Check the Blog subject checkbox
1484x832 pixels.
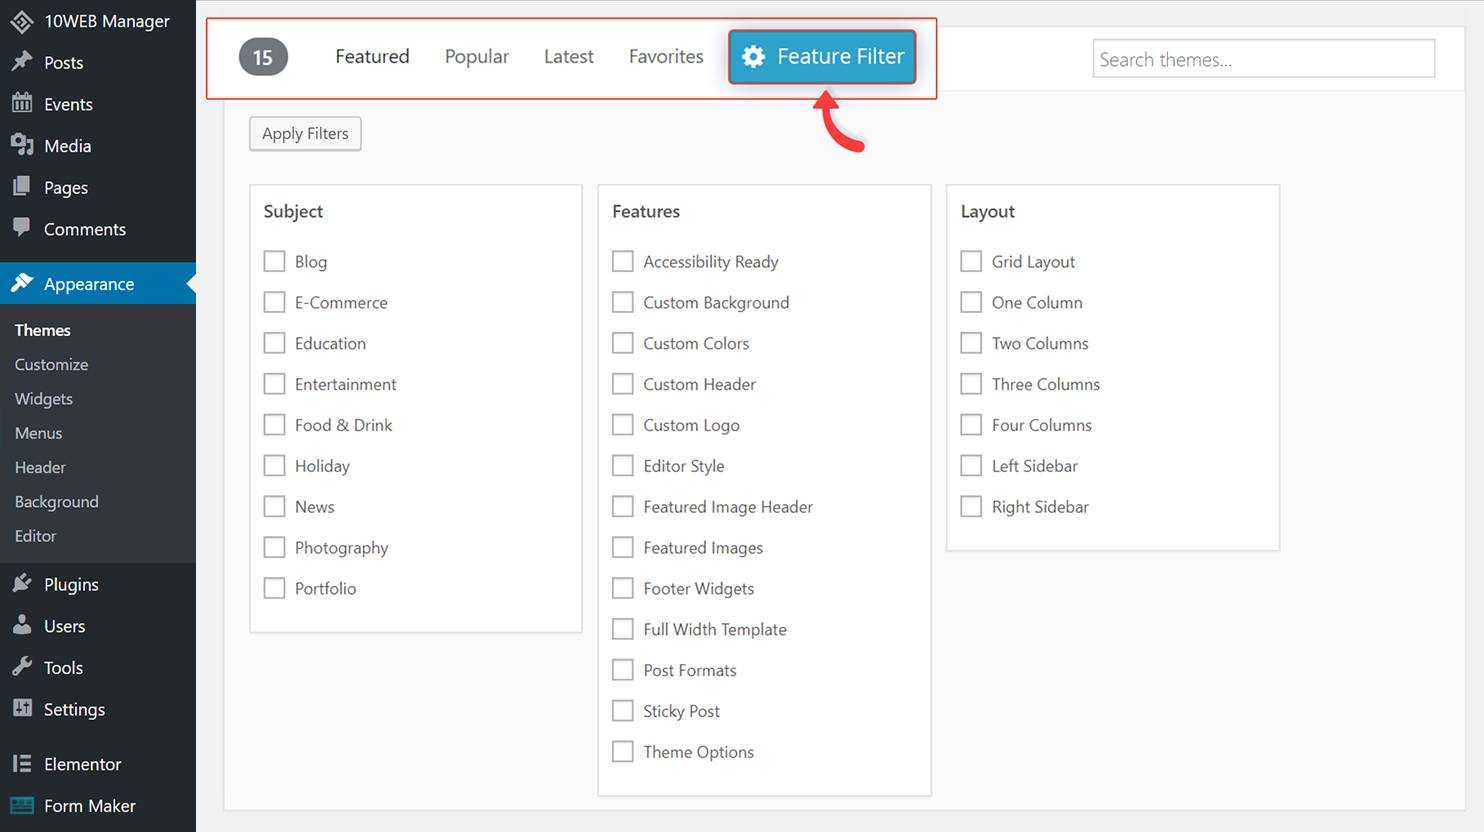[274, 261]
